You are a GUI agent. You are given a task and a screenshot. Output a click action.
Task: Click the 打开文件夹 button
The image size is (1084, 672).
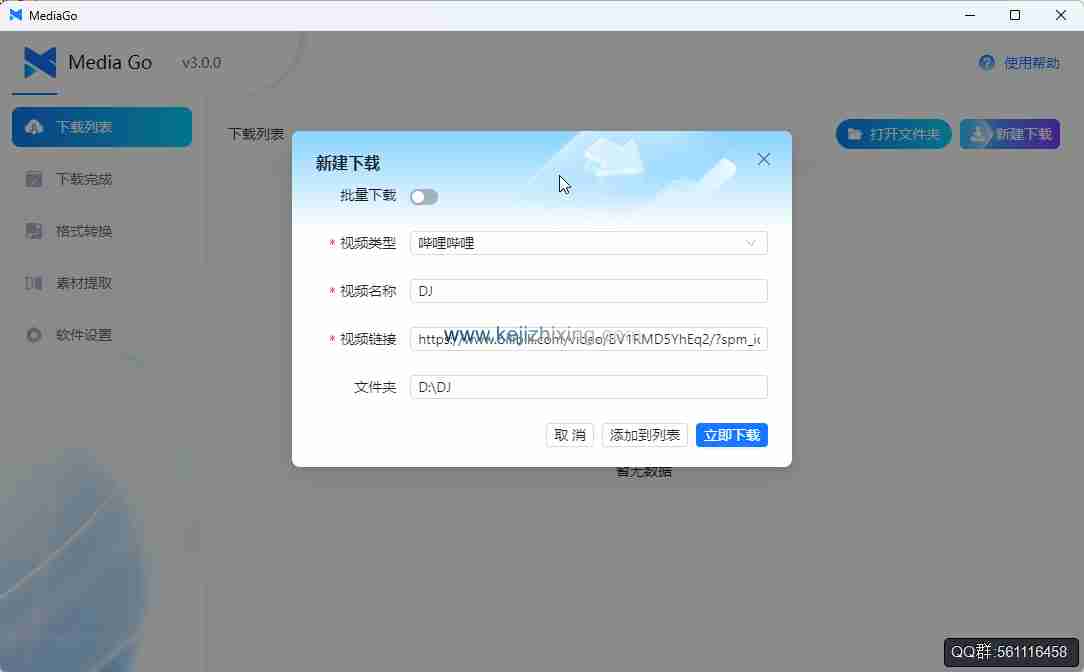pyautogui.click(x=893, y=133)
